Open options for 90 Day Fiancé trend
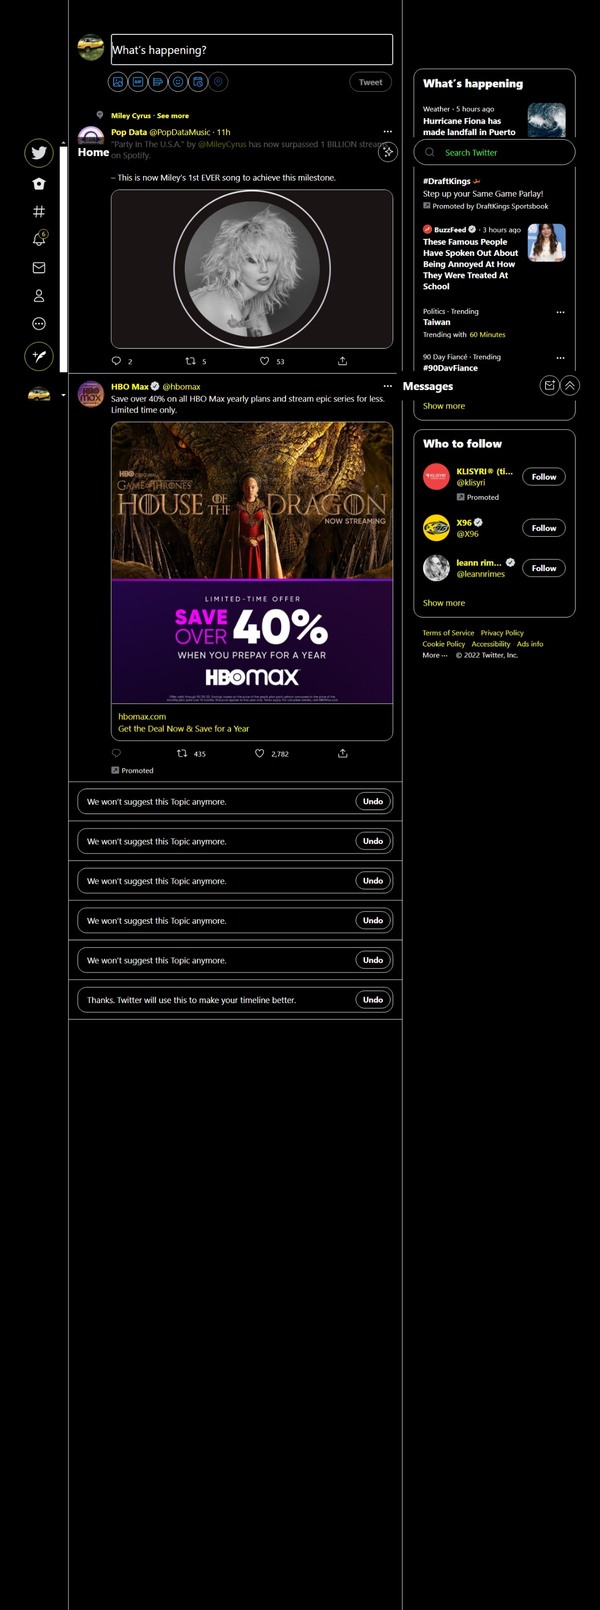 click(x=560, y=357)
